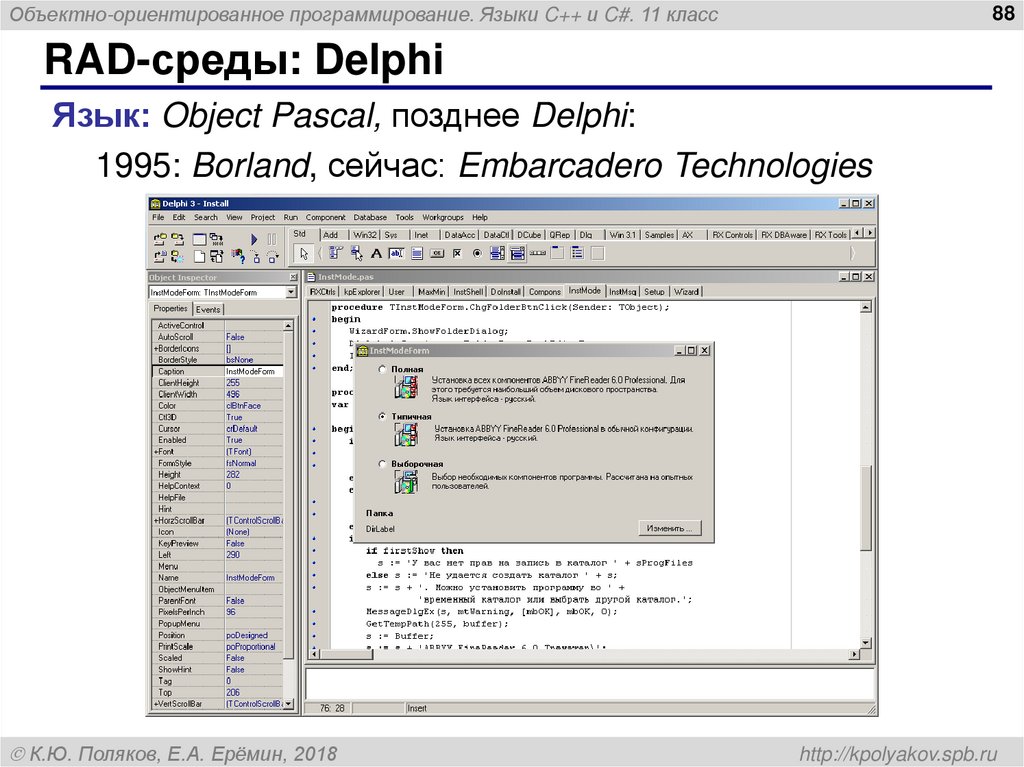
Task: Click the code editor vertical scrollbar thumb
Action: 866,508
